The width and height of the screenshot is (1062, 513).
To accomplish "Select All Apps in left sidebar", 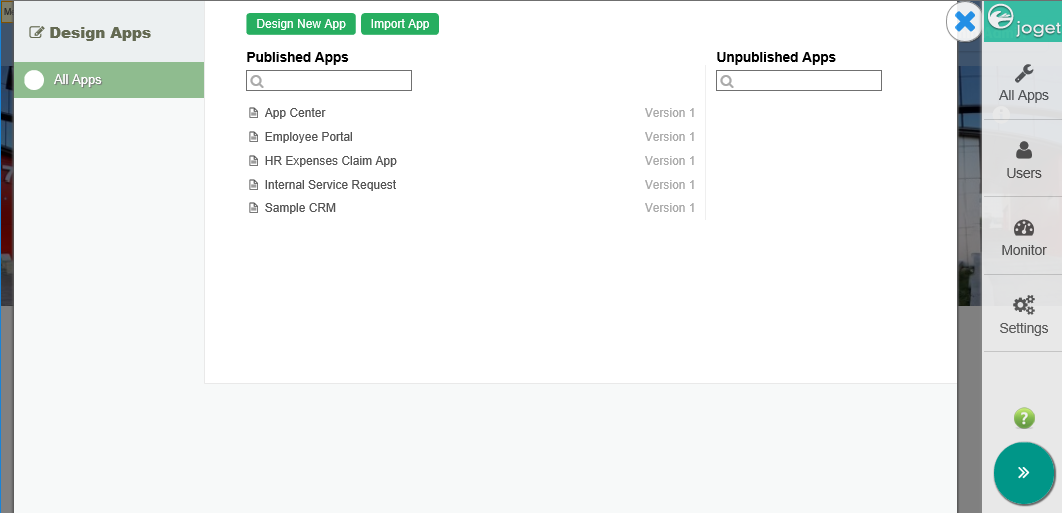I will (78, 80).
